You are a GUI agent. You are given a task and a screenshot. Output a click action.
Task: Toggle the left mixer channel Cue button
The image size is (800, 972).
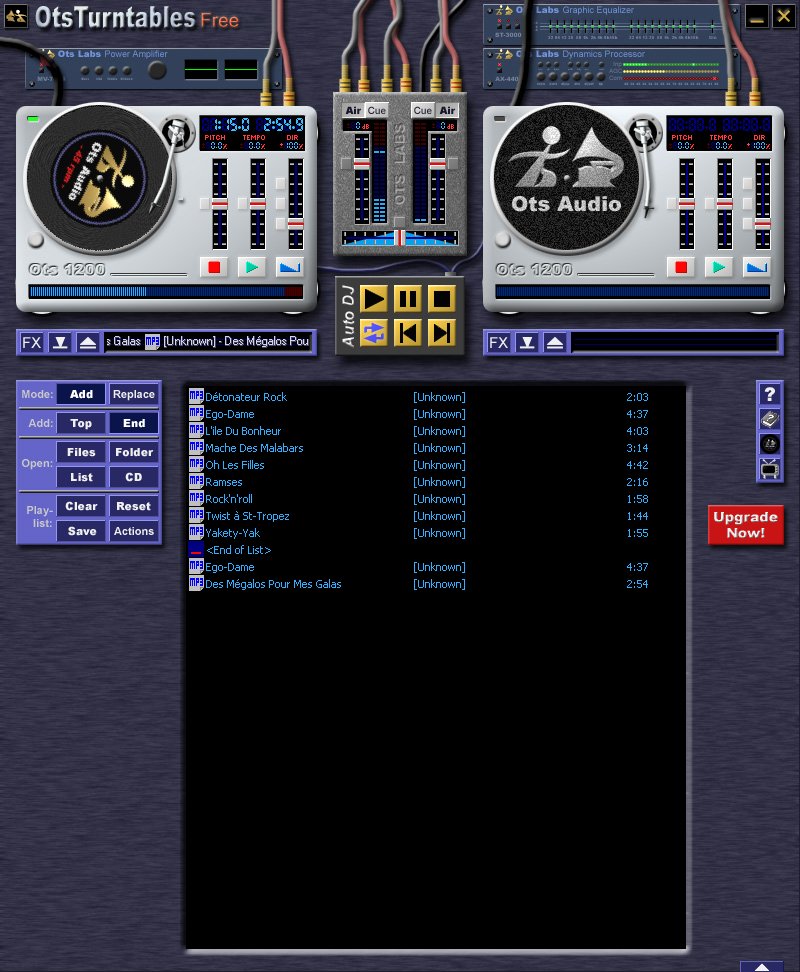376,110
